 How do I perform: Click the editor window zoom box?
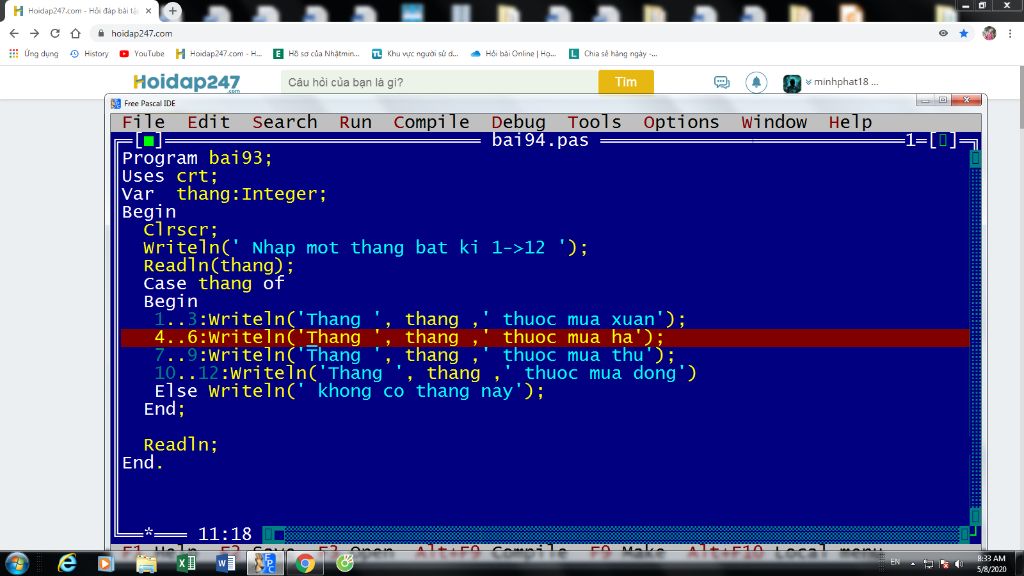(x=943, y=140)
